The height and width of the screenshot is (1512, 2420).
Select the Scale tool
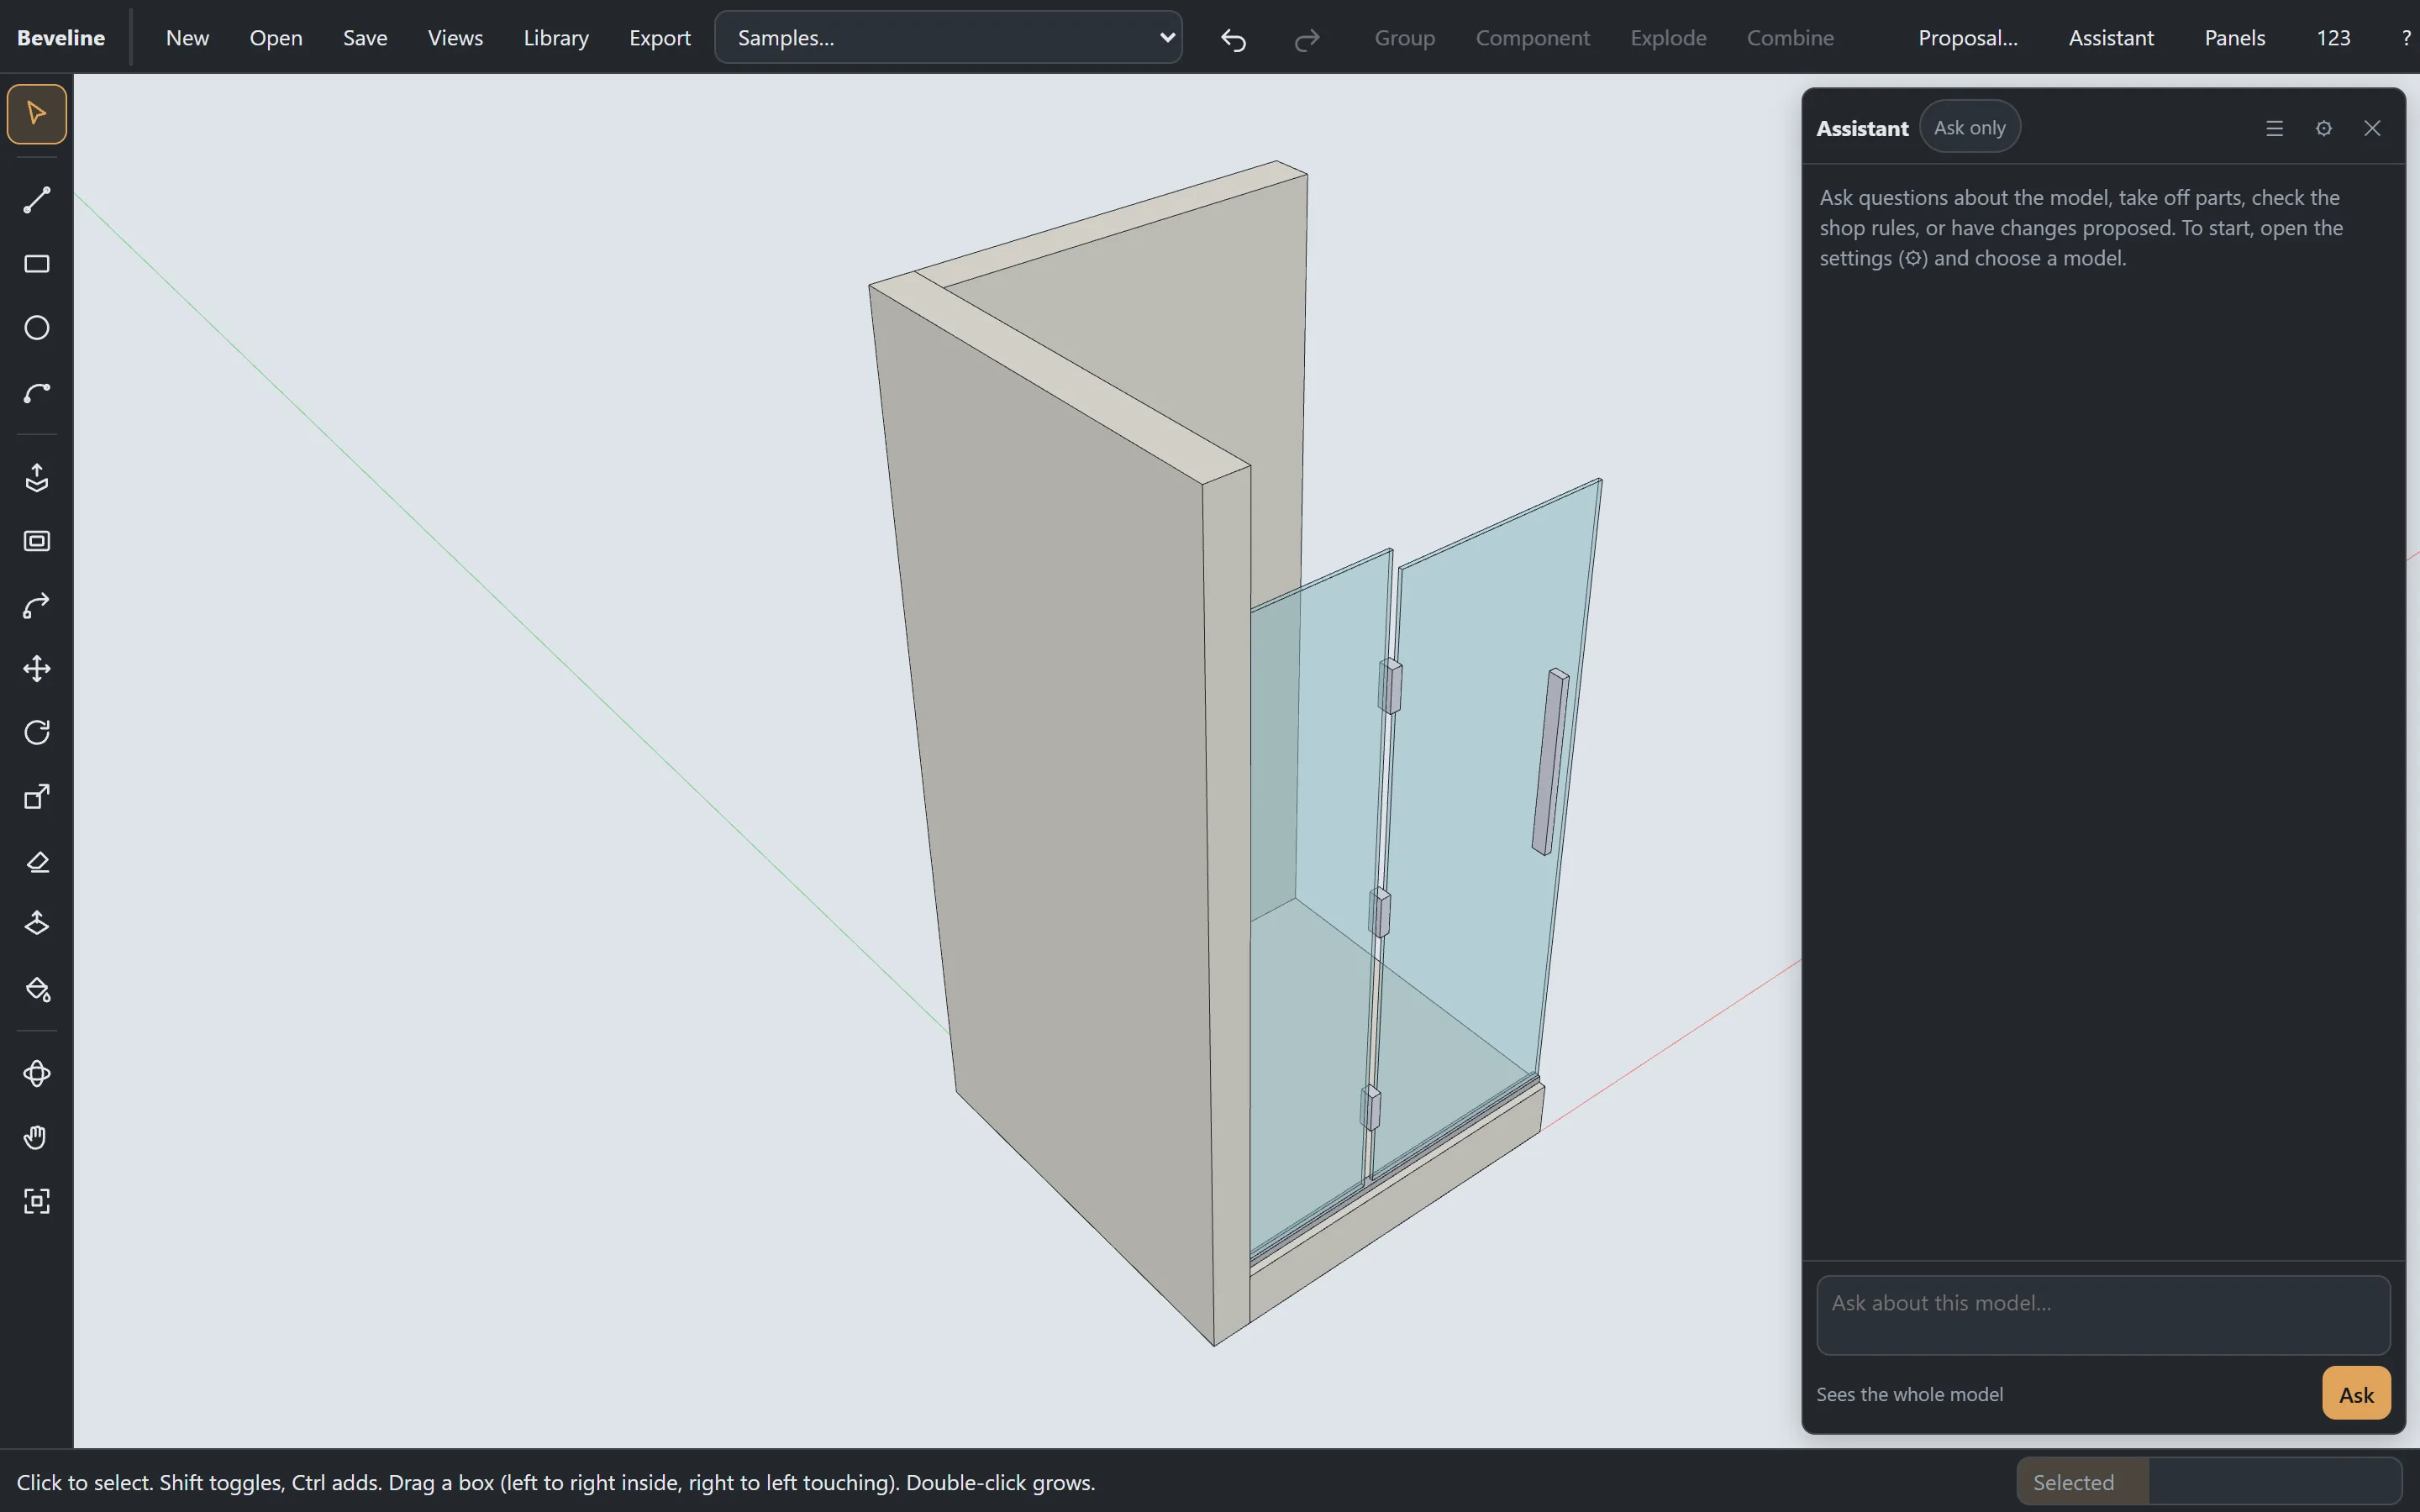[x=37, y=797]
